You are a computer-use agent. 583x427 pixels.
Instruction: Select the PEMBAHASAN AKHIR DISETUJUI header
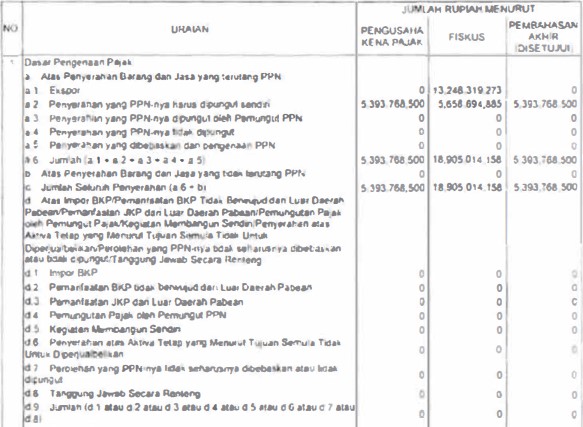coord(543,36)
